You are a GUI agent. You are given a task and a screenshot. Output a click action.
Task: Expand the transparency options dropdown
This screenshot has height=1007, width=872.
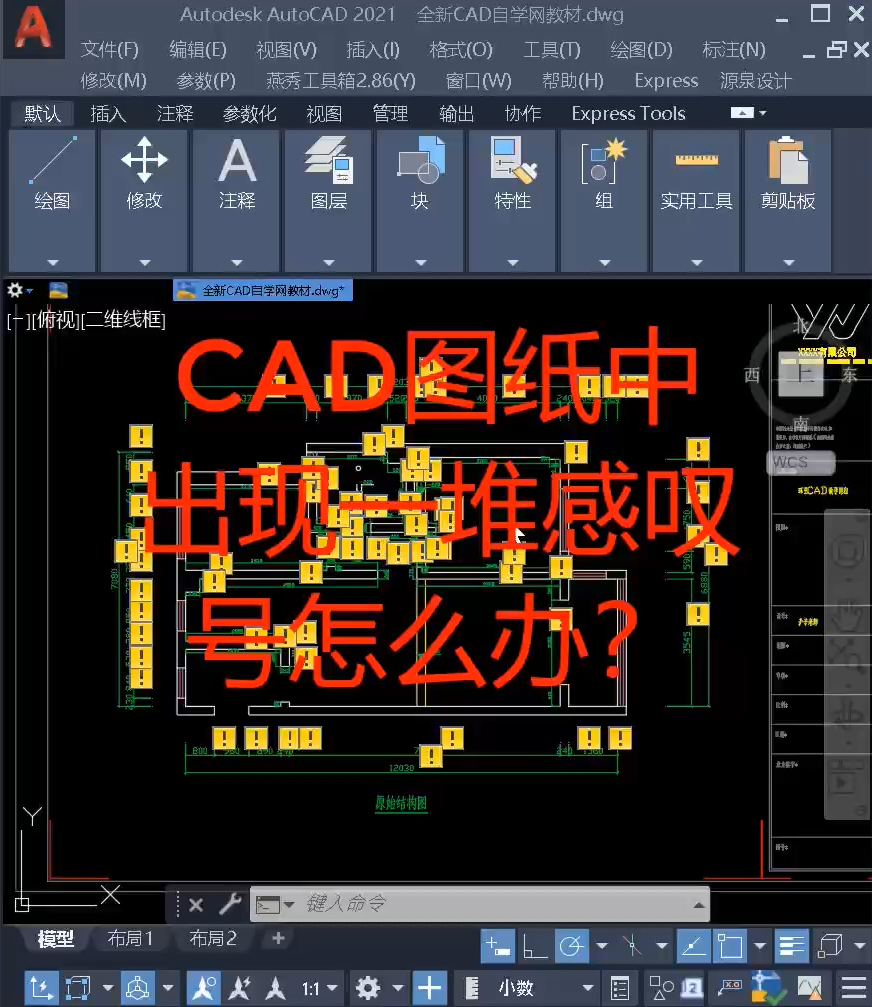pos(860,947)
